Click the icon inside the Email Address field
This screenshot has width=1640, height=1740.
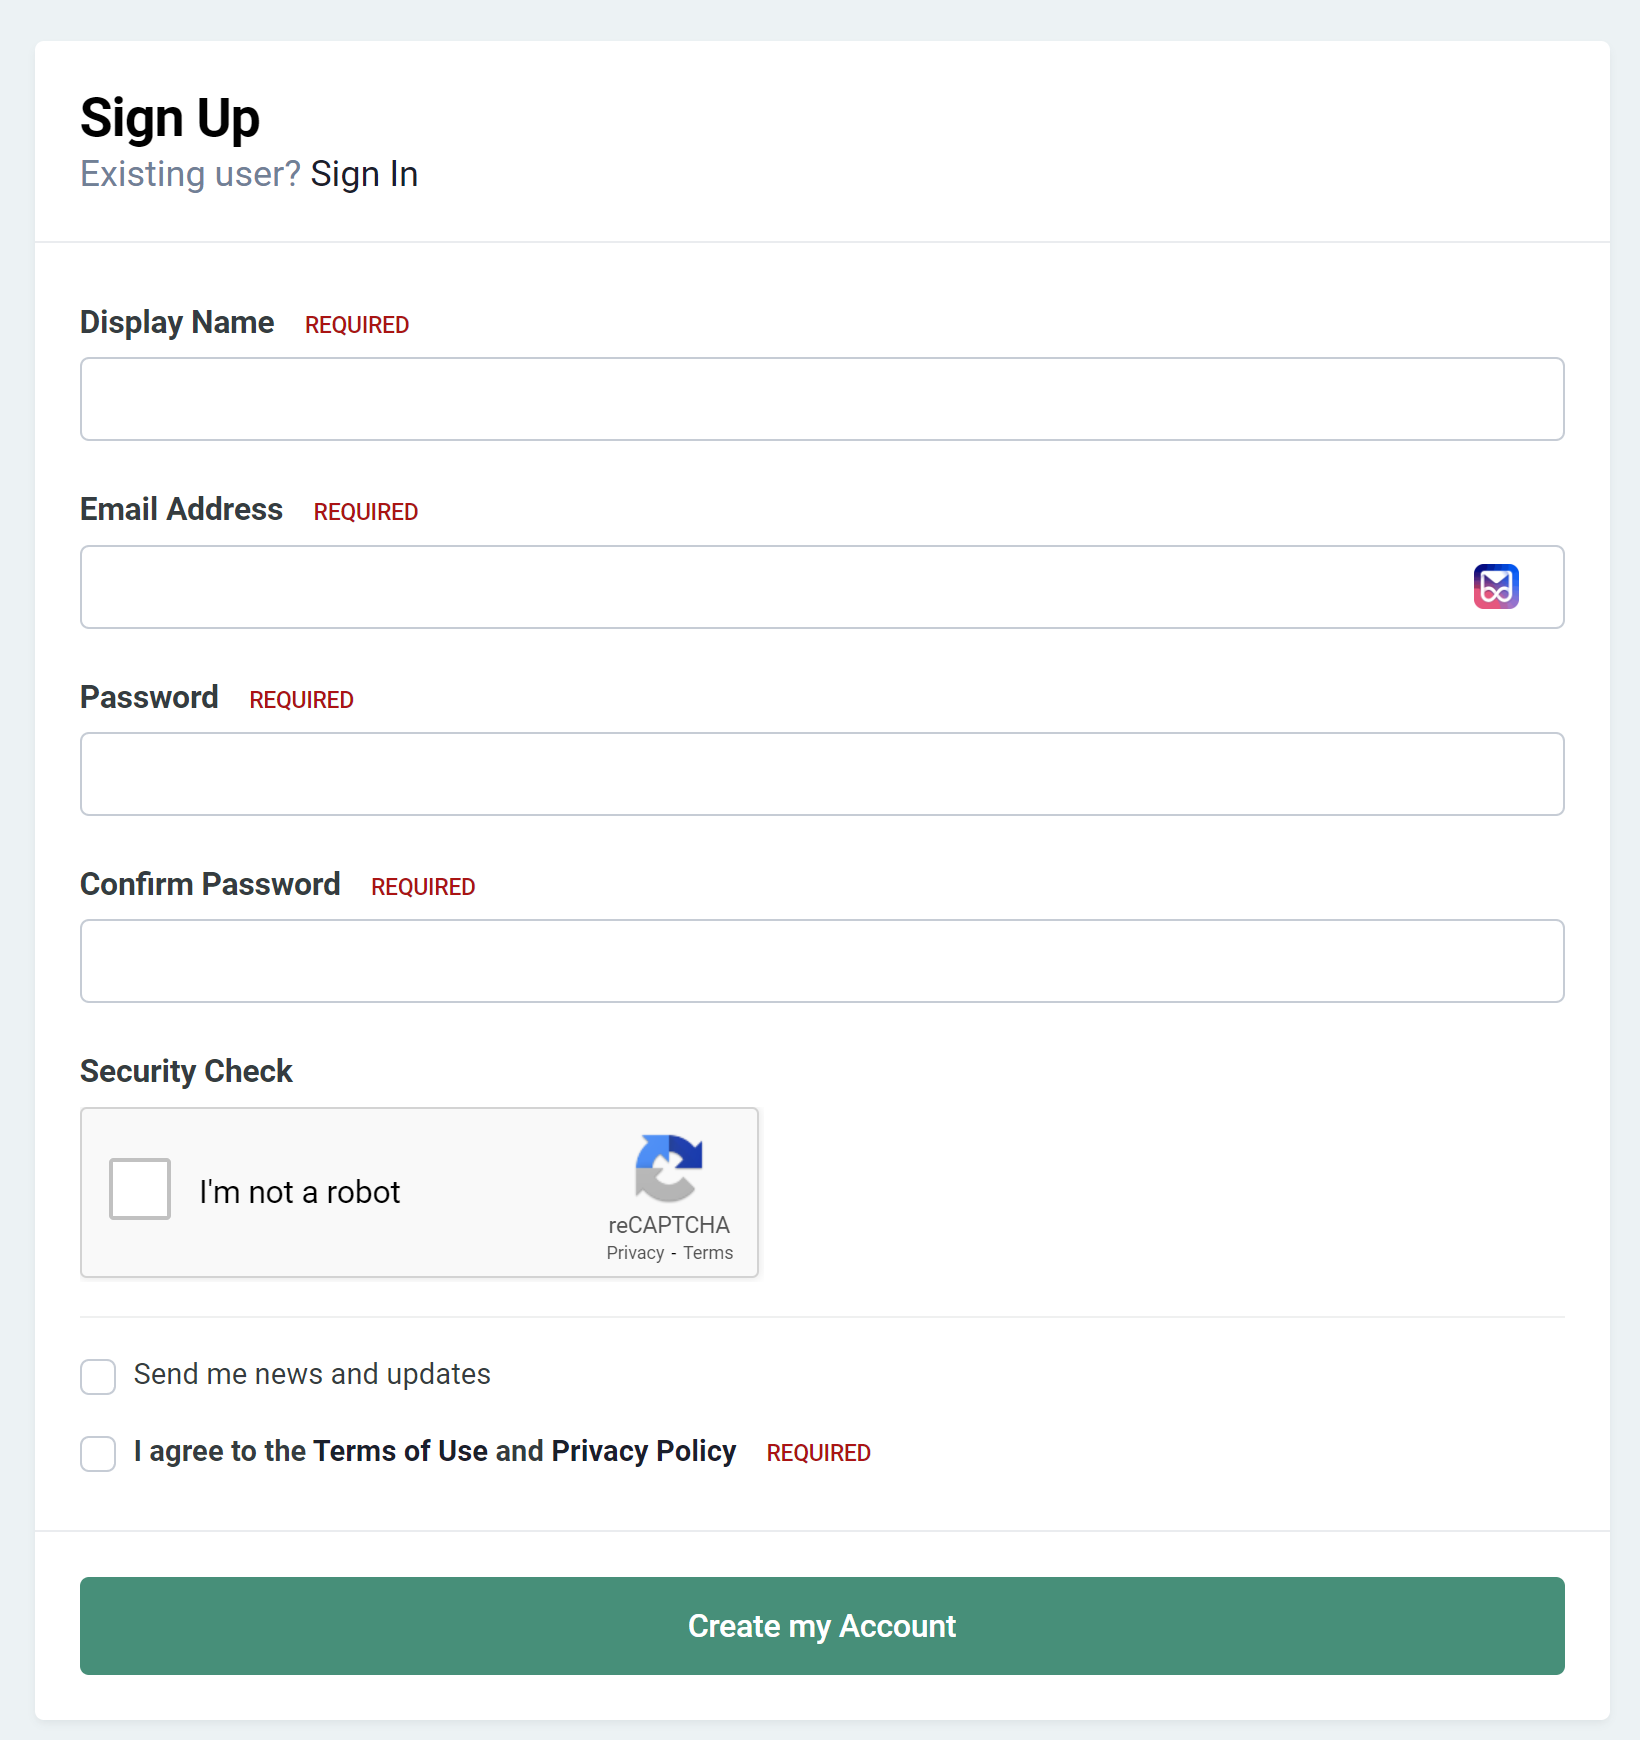(x=1497, y=587)
